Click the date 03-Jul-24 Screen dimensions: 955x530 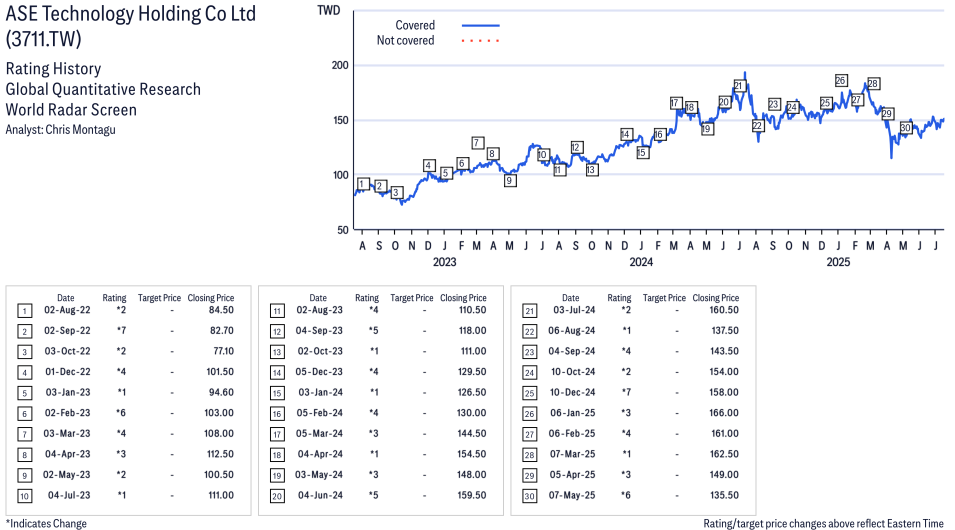[574, 310]
